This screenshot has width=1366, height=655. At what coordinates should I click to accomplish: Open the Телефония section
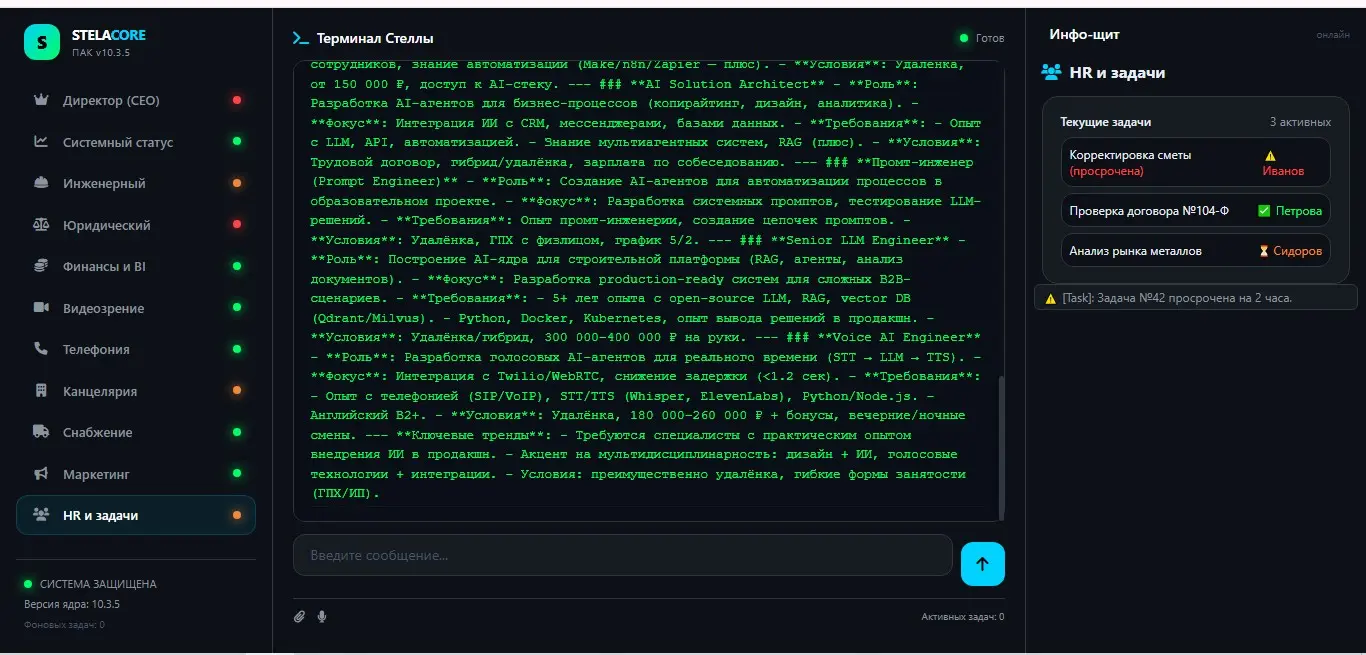click(x=136, y=349)
